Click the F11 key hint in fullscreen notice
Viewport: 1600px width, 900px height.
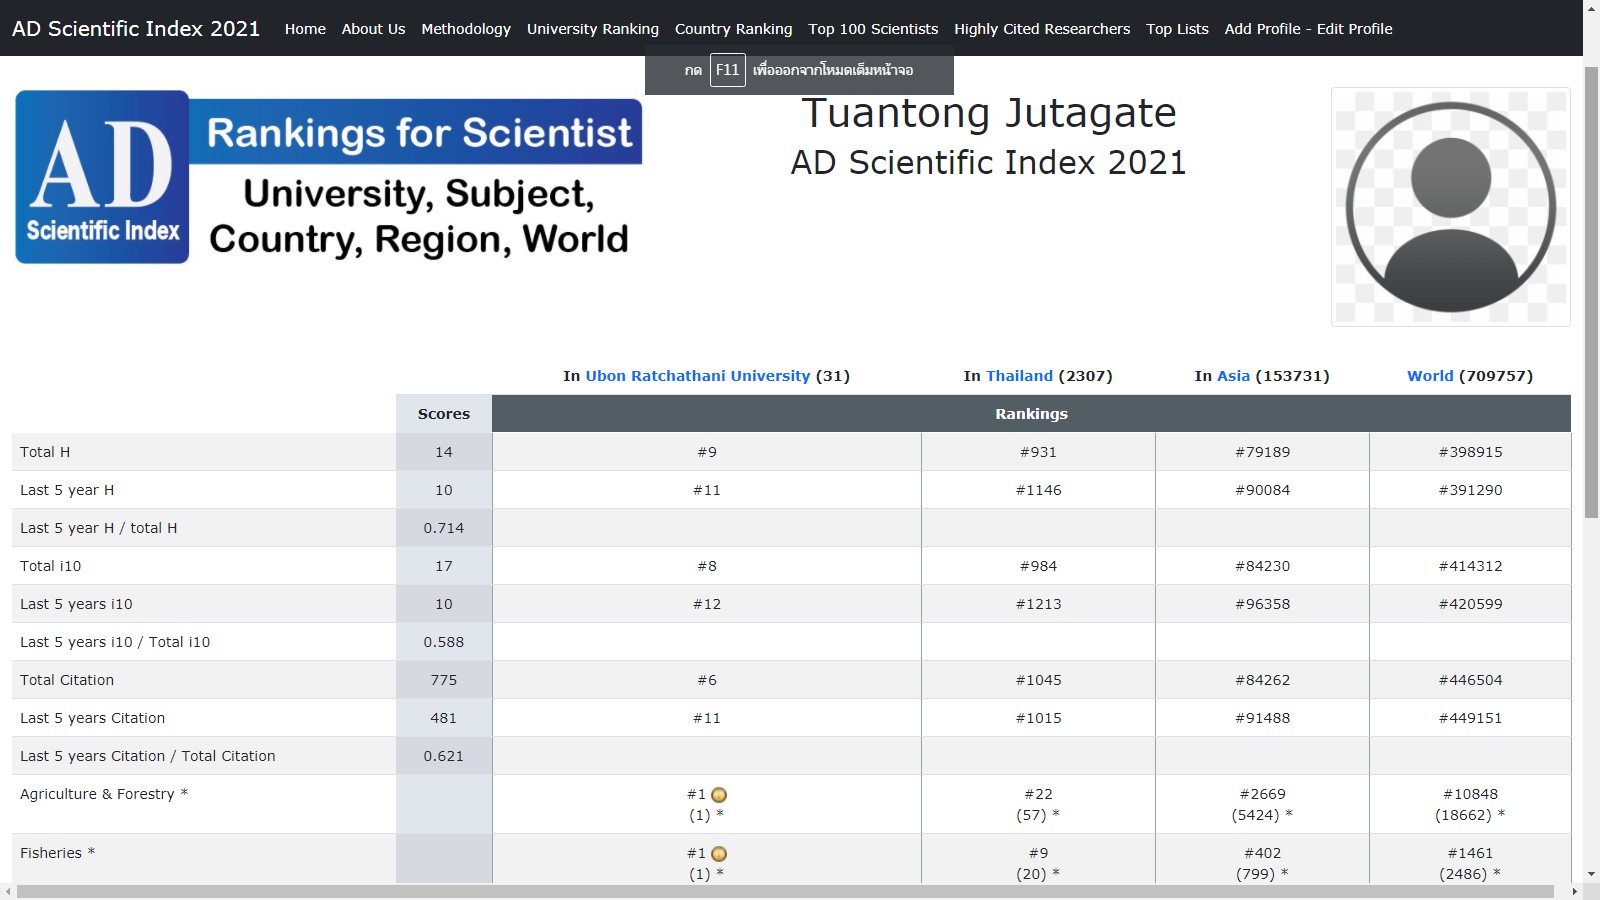(727, 70)
